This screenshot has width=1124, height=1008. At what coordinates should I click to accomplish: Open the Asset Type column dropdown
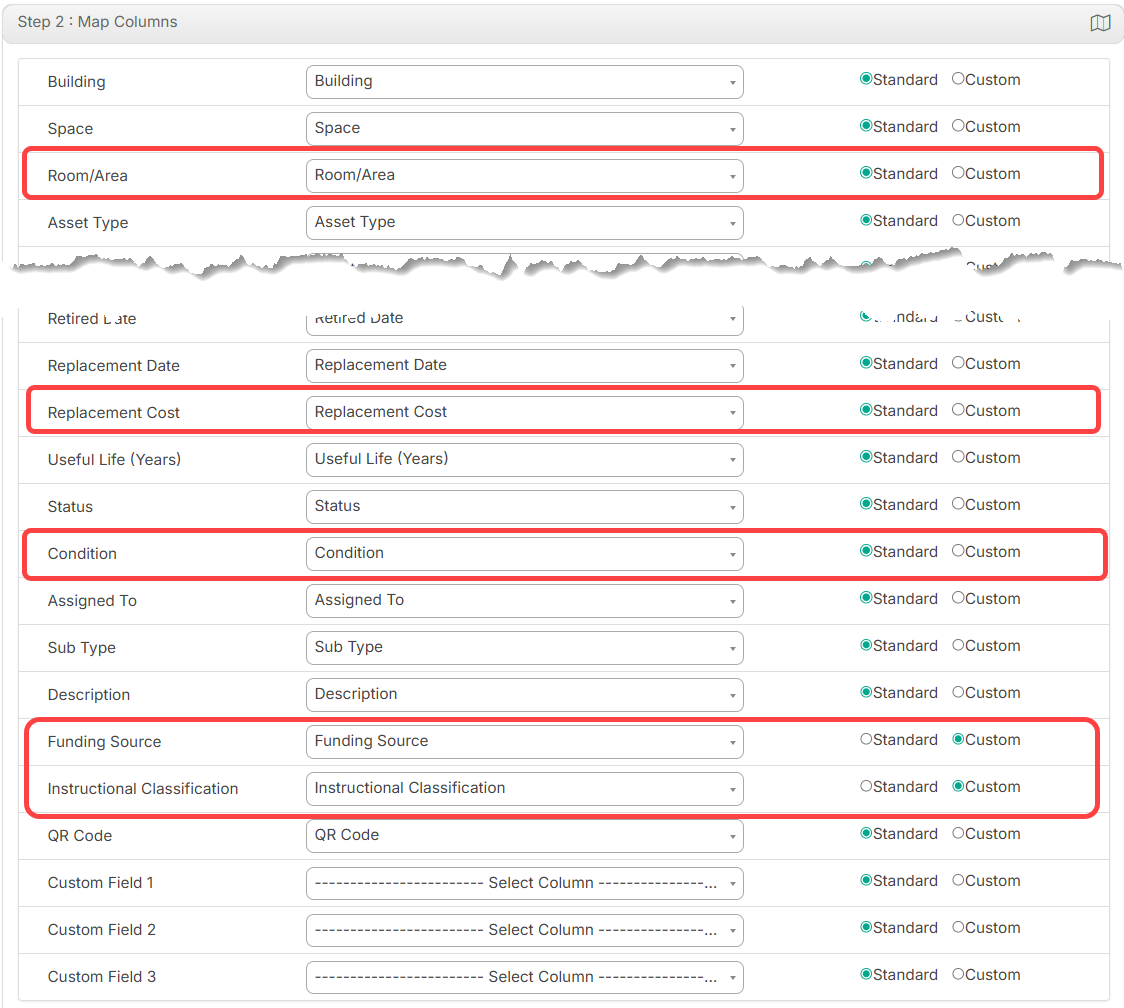click(x=524, y=223)
